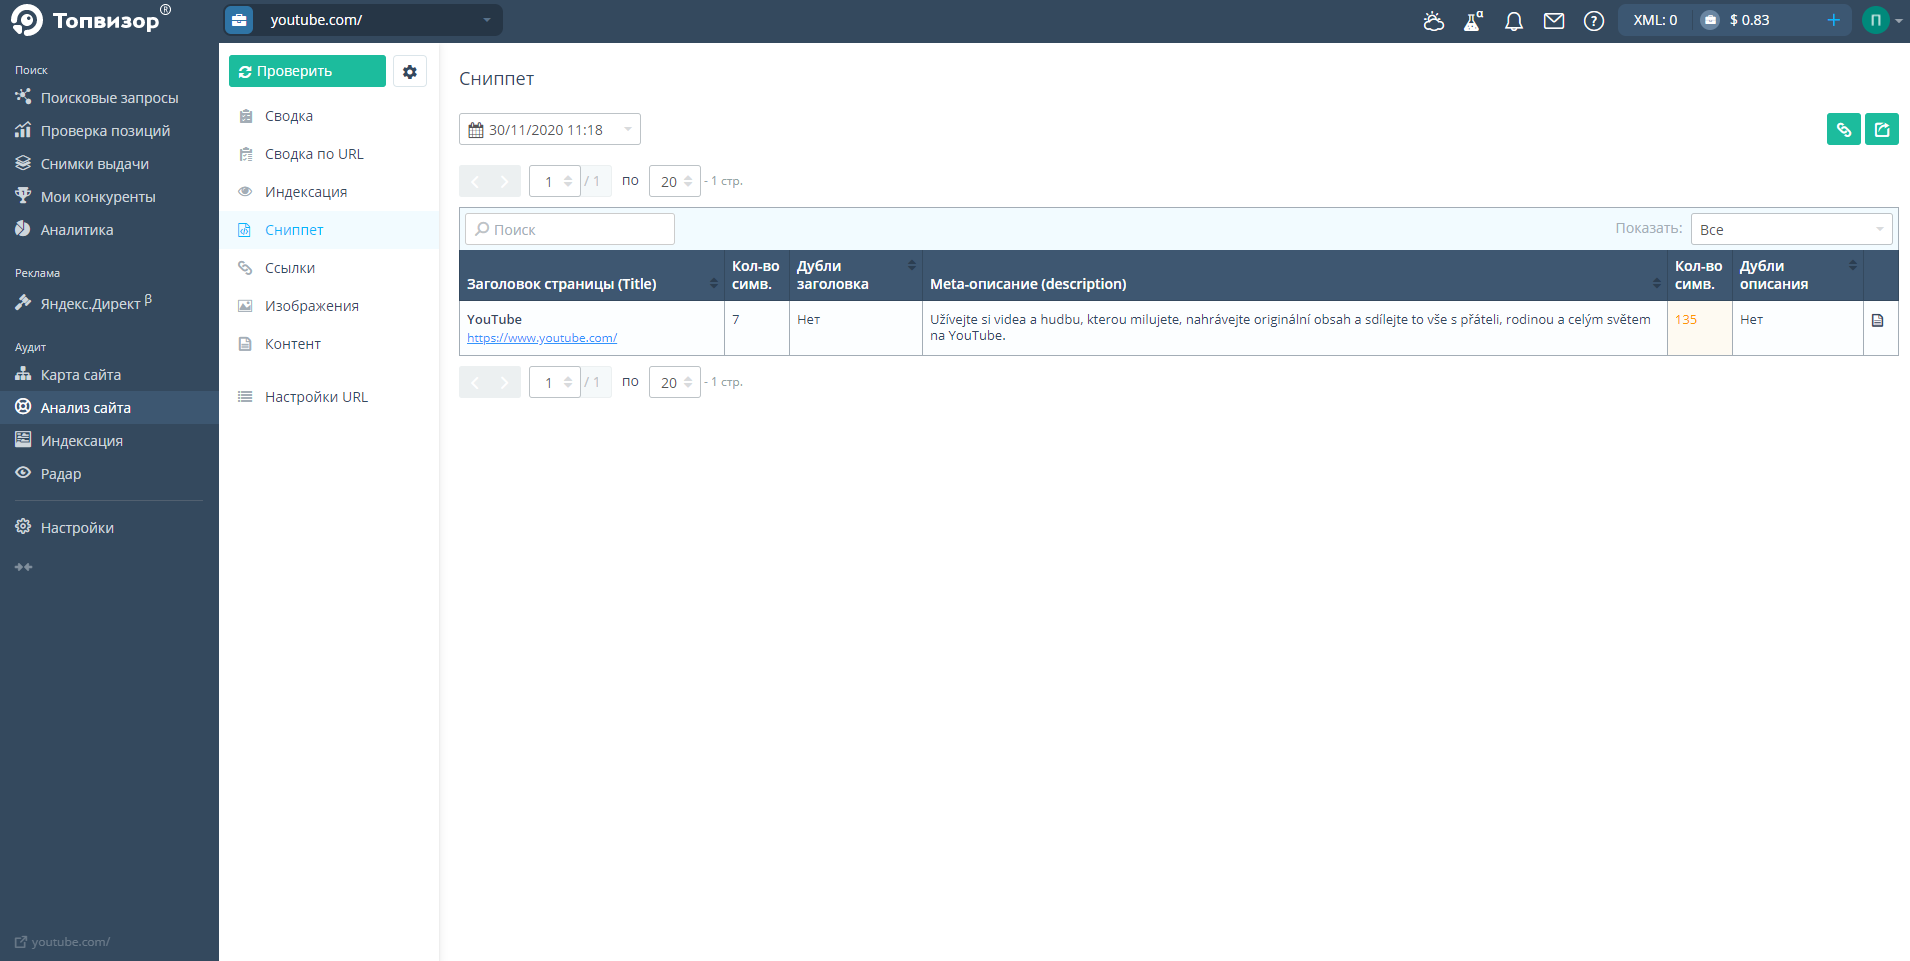Open Настройки in left sidebar
Viewport: 1910px width, 961px height.
click(x=109, y=528)
